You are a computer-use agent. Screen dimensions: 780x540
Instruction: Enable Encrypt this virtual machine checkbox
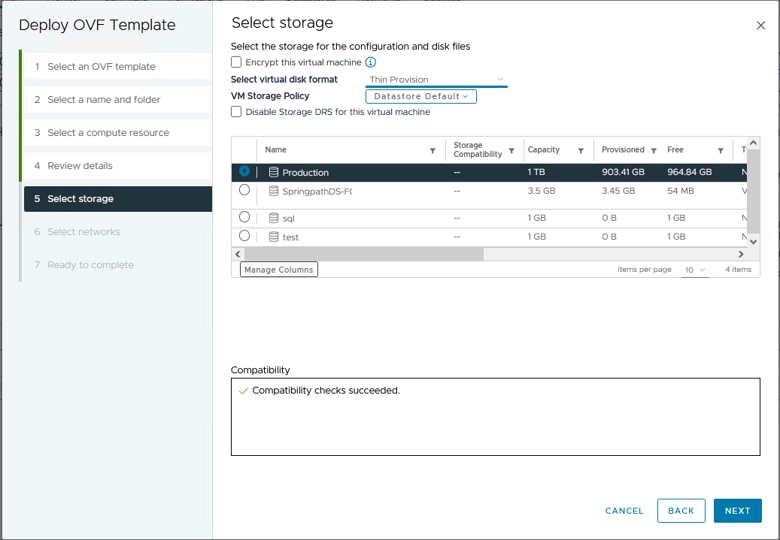pos(236,62)
